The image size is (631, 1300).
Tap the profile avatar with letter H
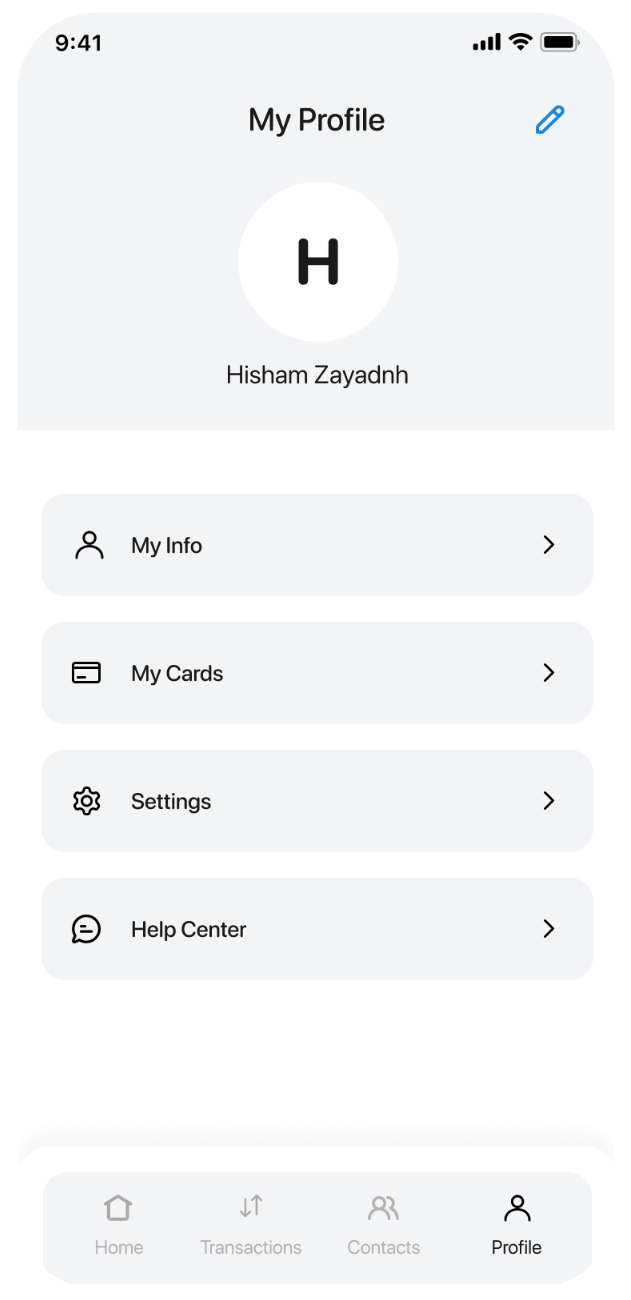[317, 261]
